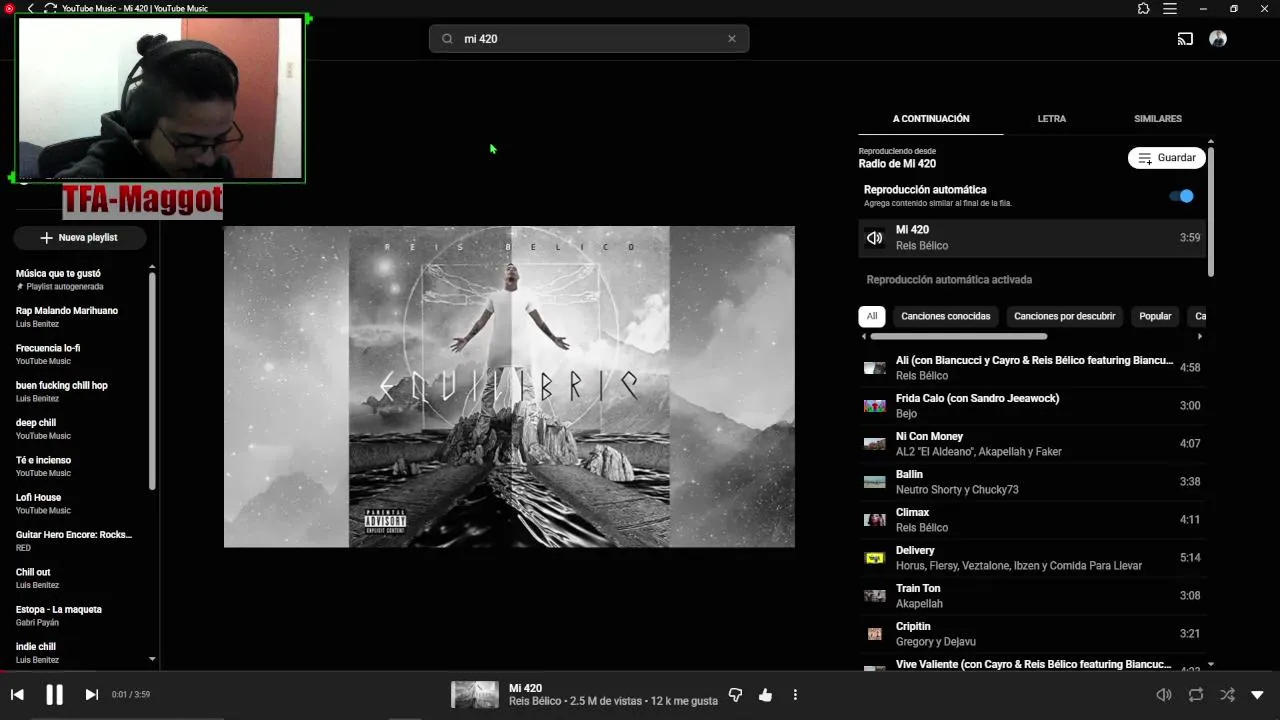
Task: Play Ali by Reis Bélico from queue
Action: point(1032,368)
